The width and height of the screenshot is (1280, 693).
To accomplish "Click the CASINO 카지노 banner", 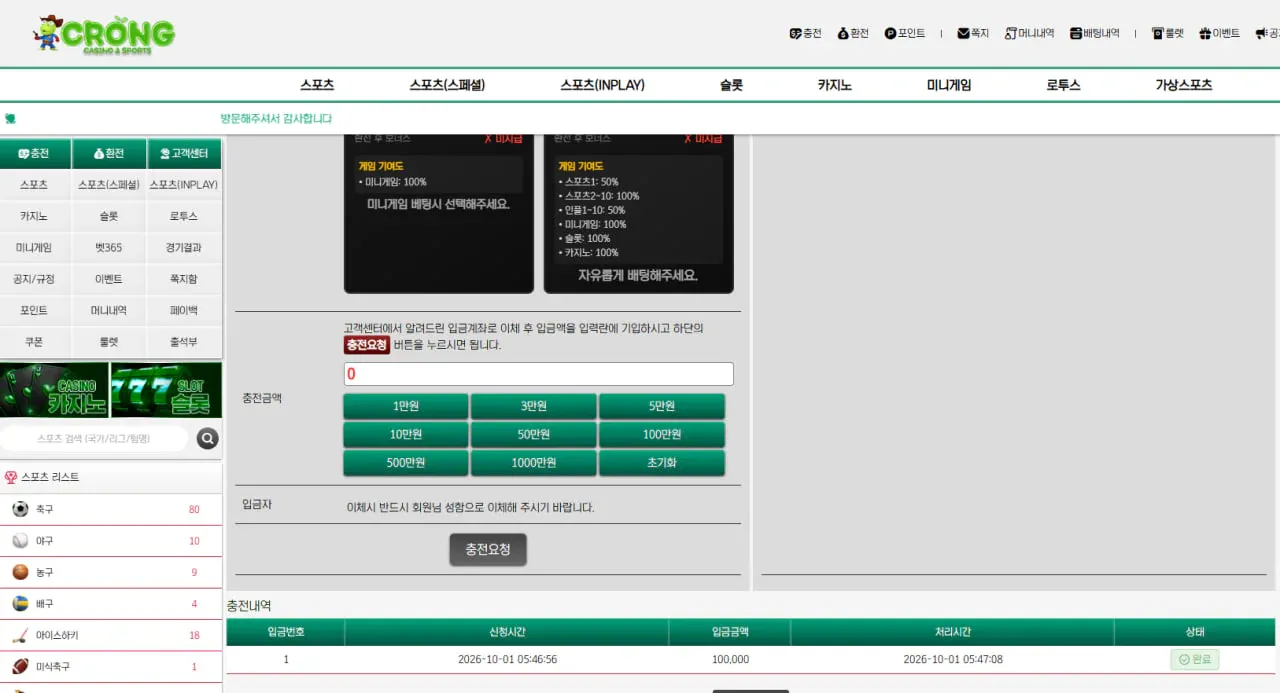I will [54, 390].
